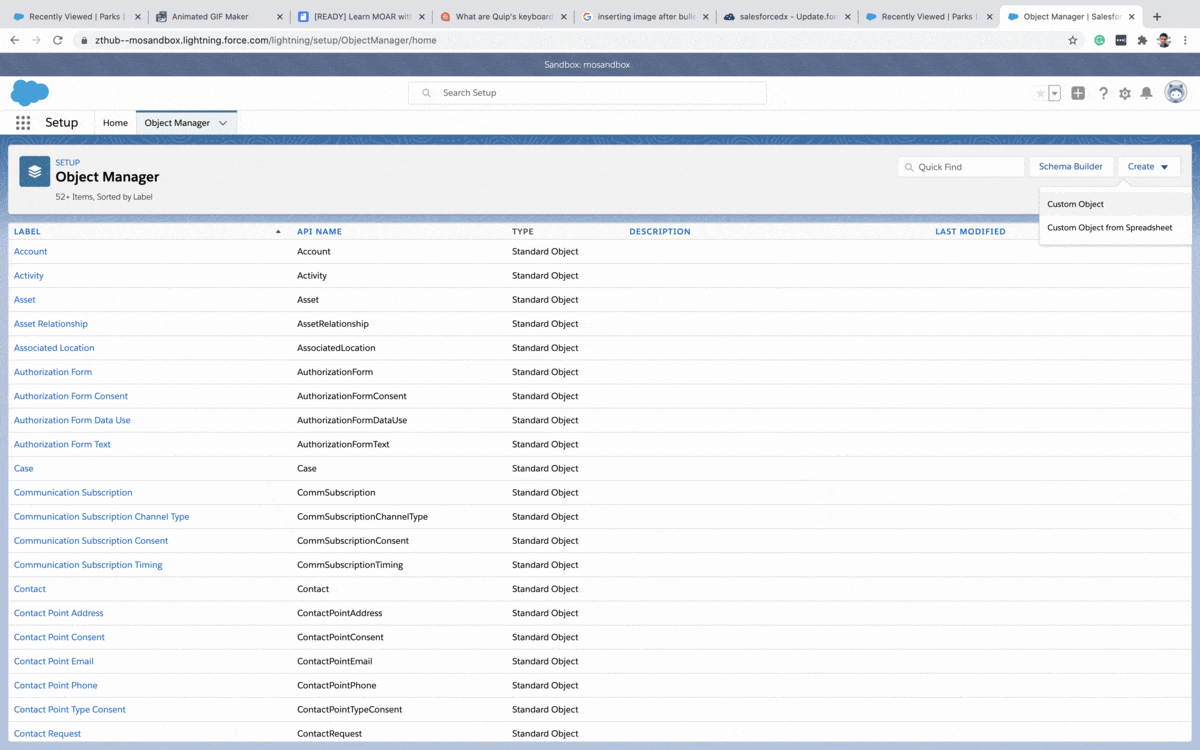Click the Sandbox: mosandbox banner text
This screenshot has width=1200, height=750.
587,64
